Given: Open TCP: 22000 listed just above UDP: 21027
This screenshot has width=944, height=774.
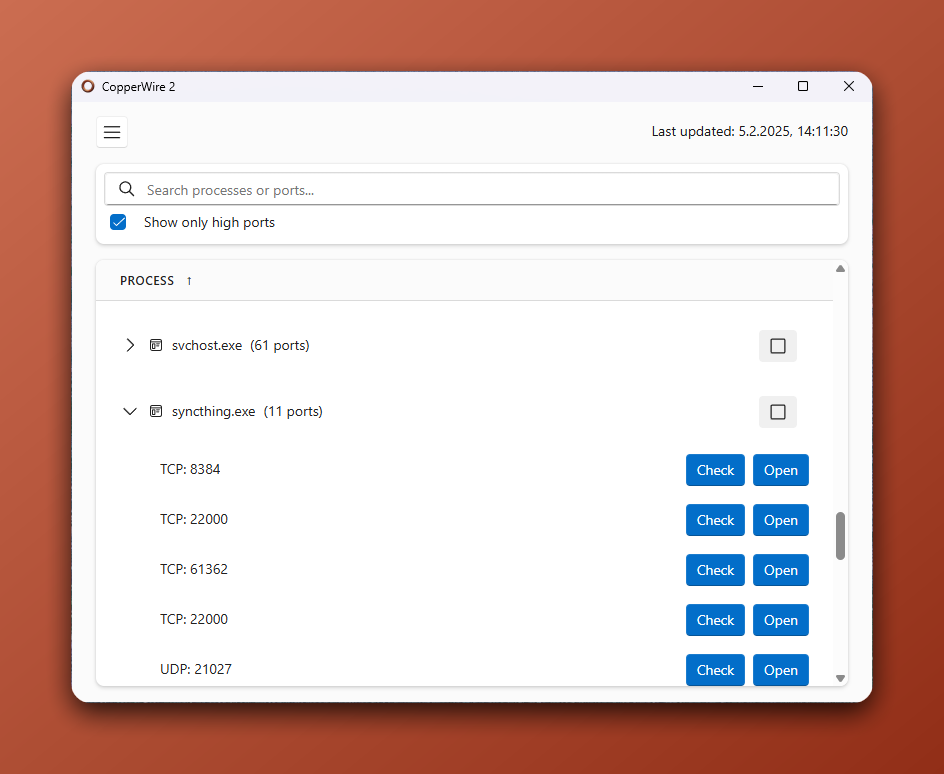Looking at the screenshot, I should [781, 620].
